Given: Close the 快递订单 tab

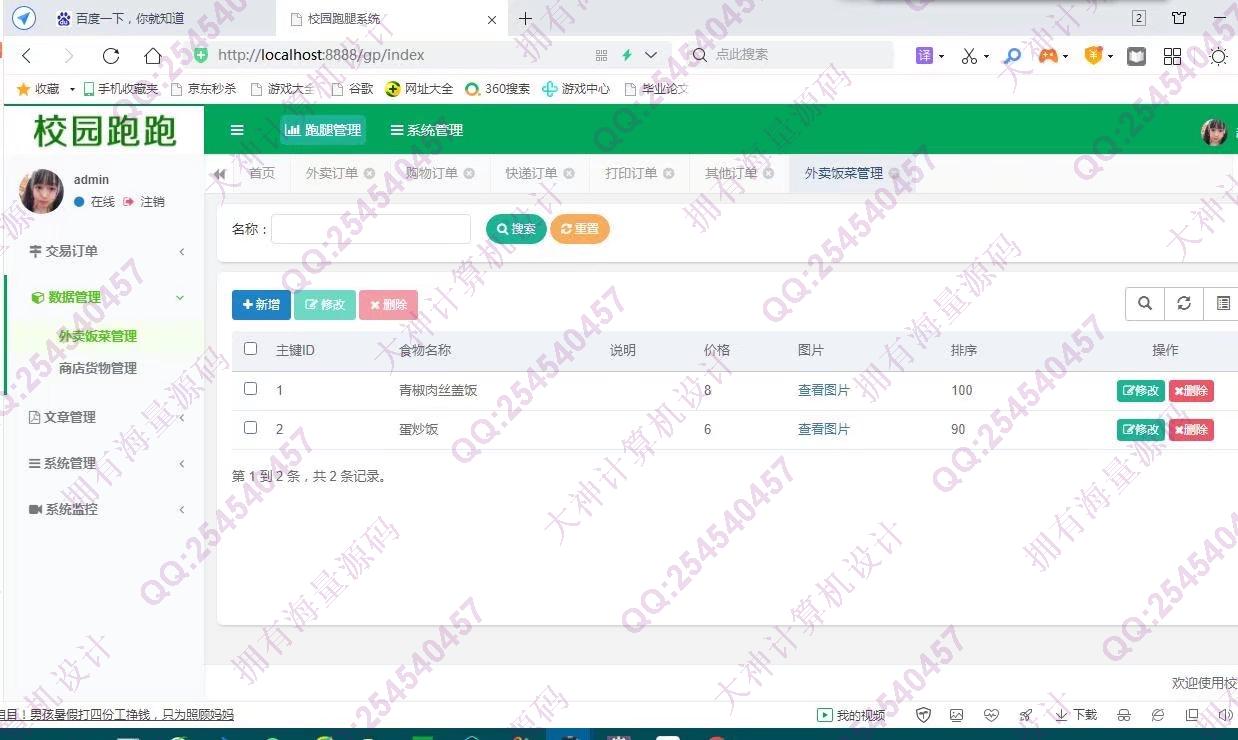Looking at the screenshot, I should click(x=569, y=173).
